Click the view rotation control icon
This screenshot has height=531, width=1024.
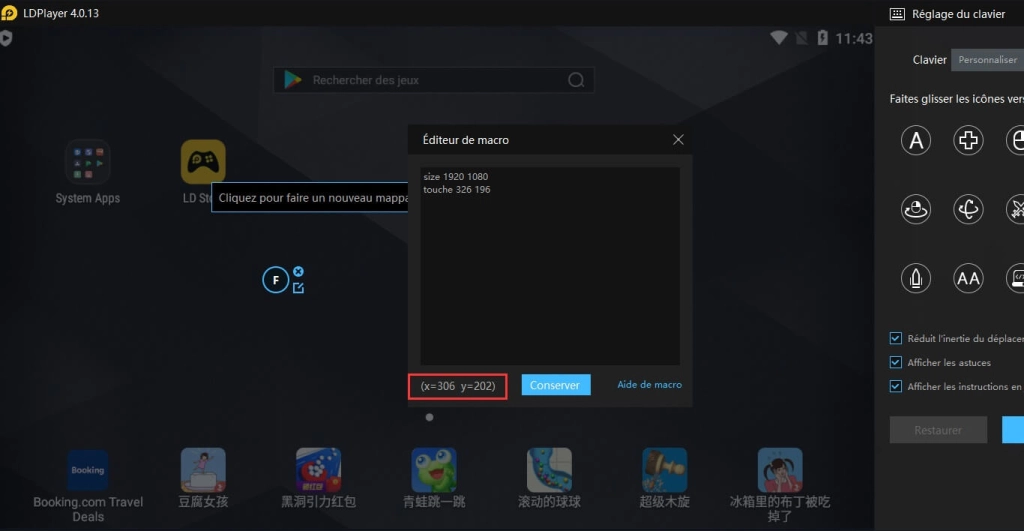point(968,210)
